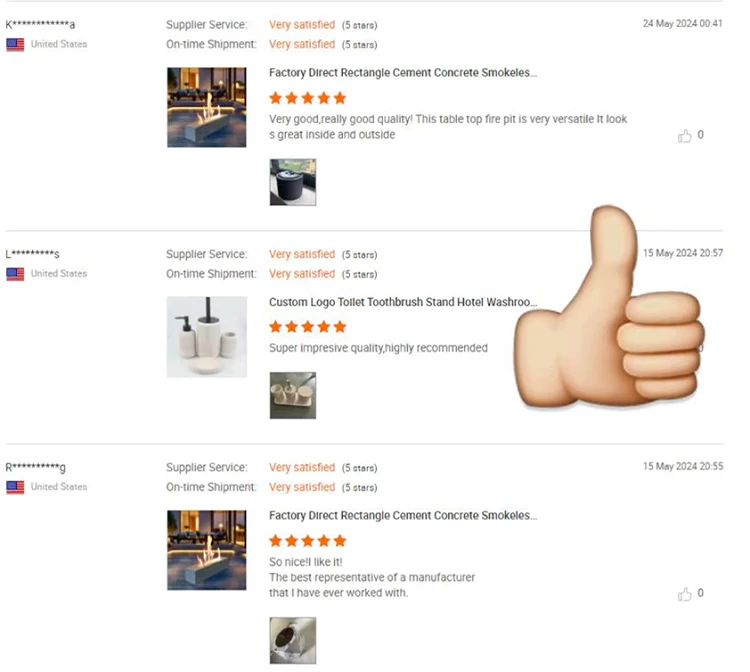This screenshot has height=672, width=750.
Task: Open bathroom set product thumbnail
Action: point(207,337)
